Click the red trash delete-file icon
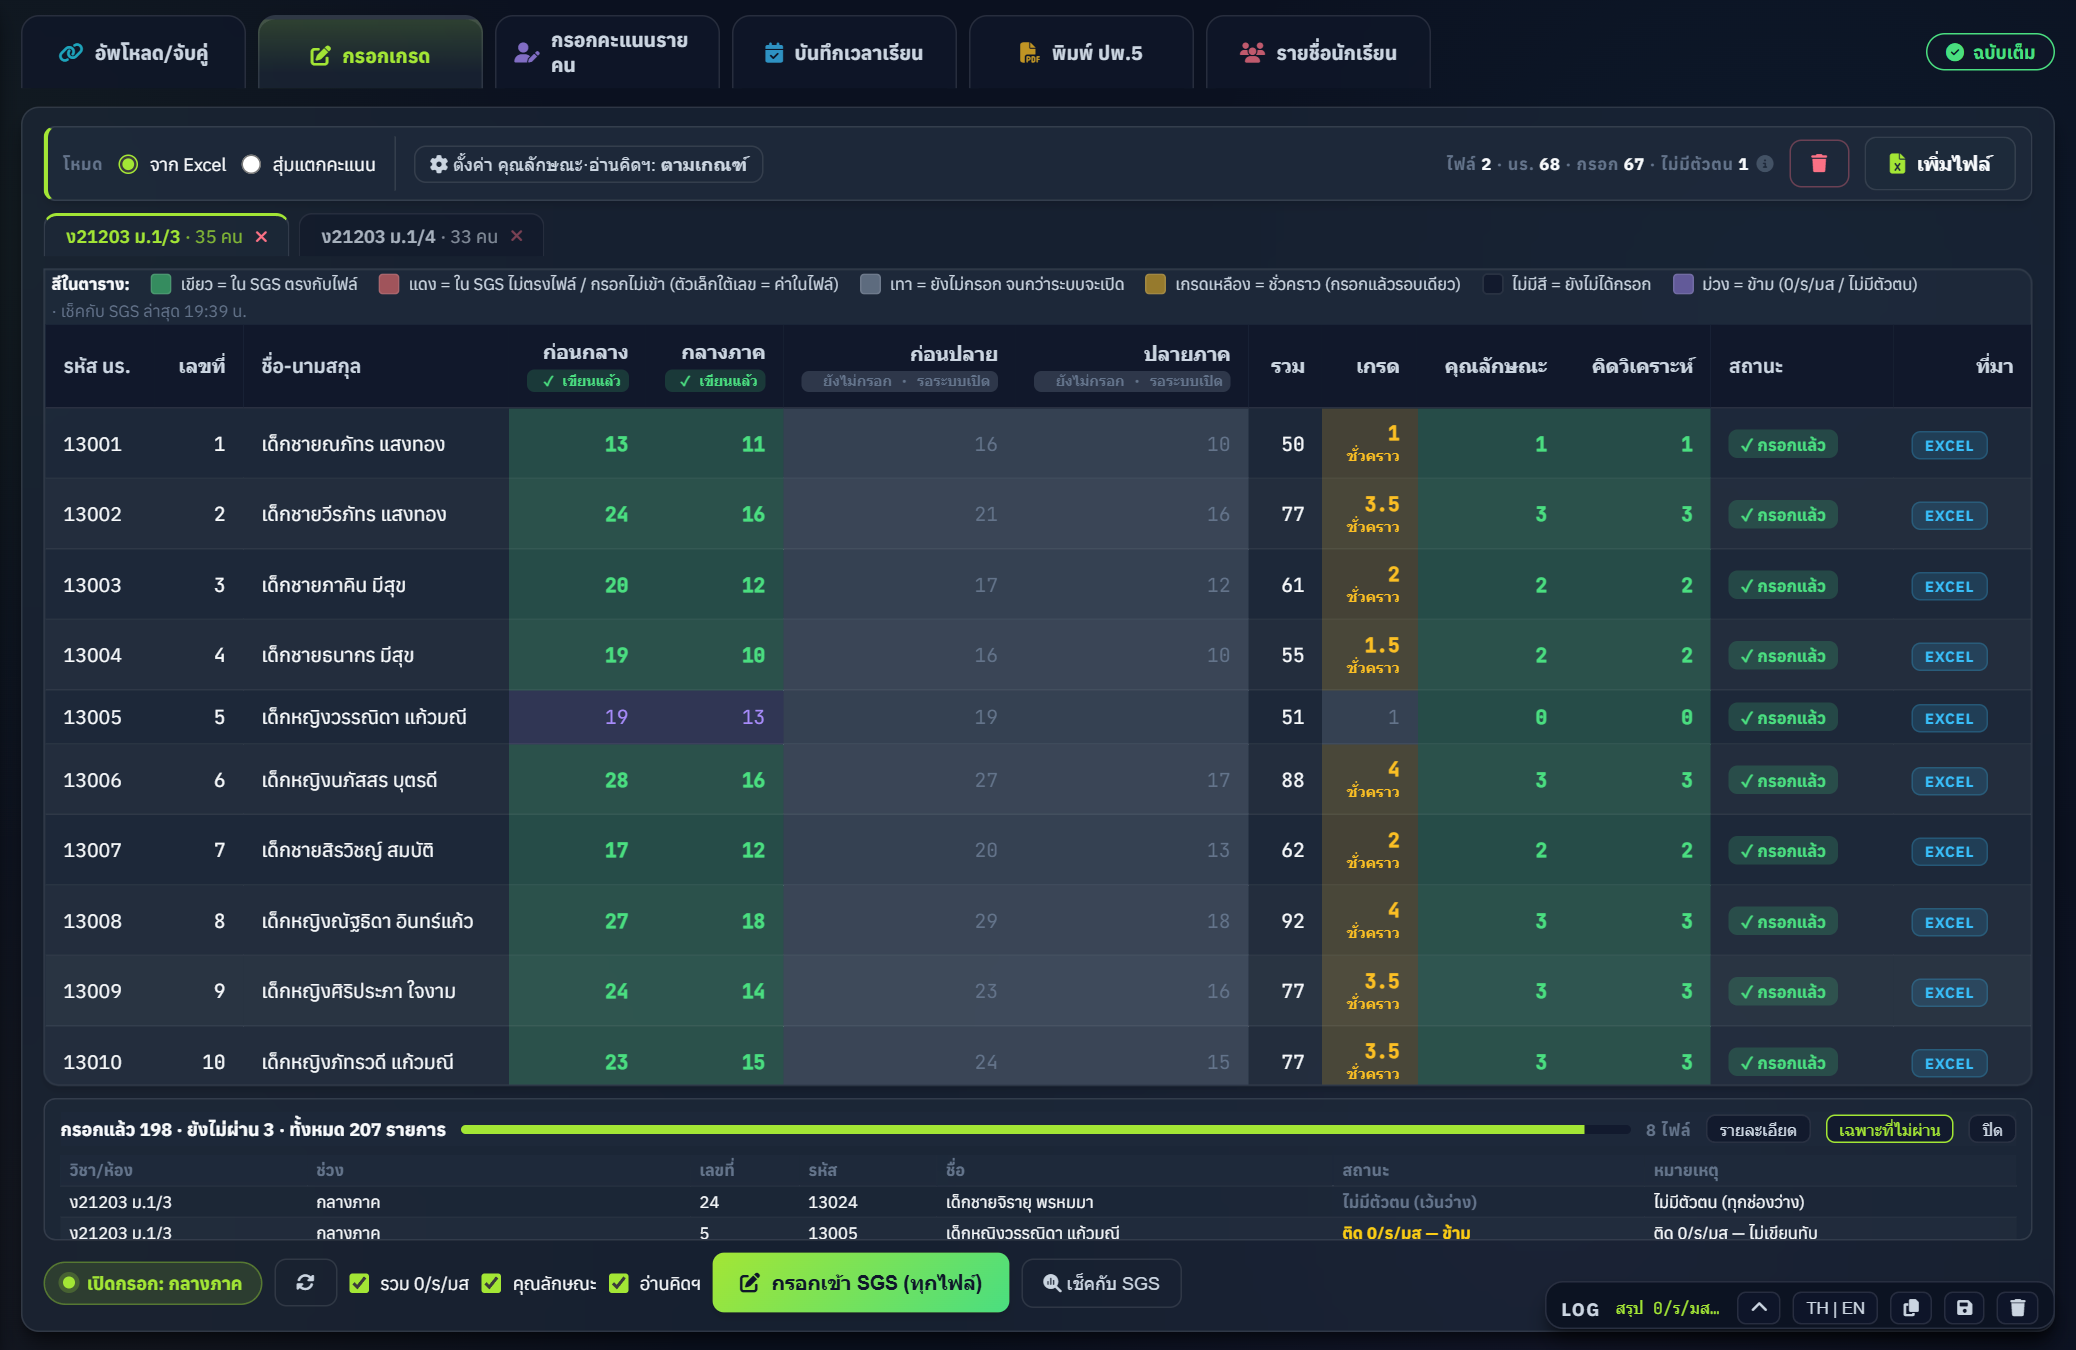Image resolution: width=2076 pixels, height=1350 pixels. [x=1818, y=163]
